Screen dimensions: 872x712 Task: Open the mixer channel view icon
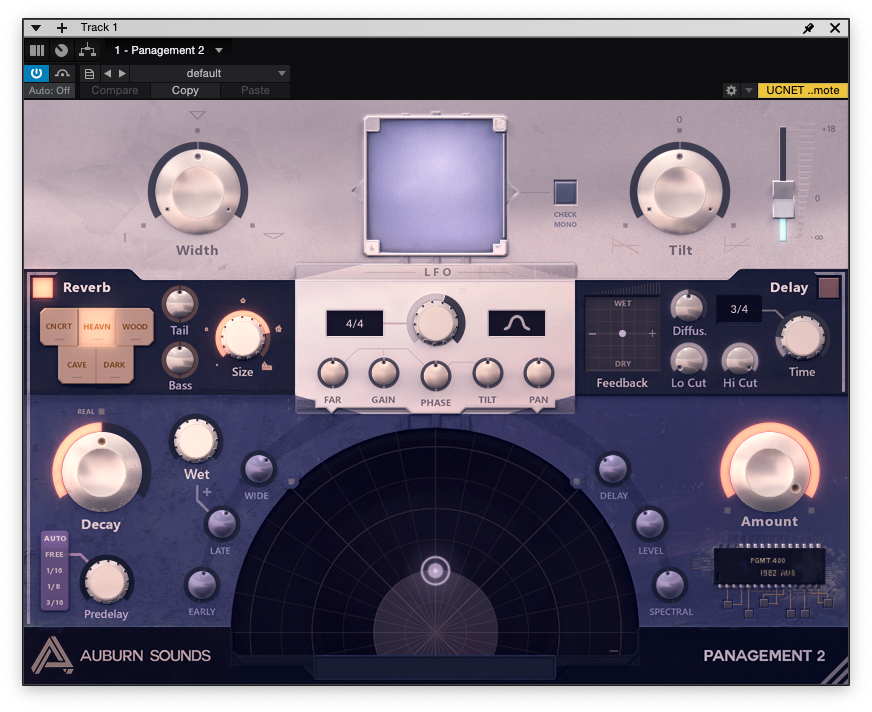click(x=37, y=51)
